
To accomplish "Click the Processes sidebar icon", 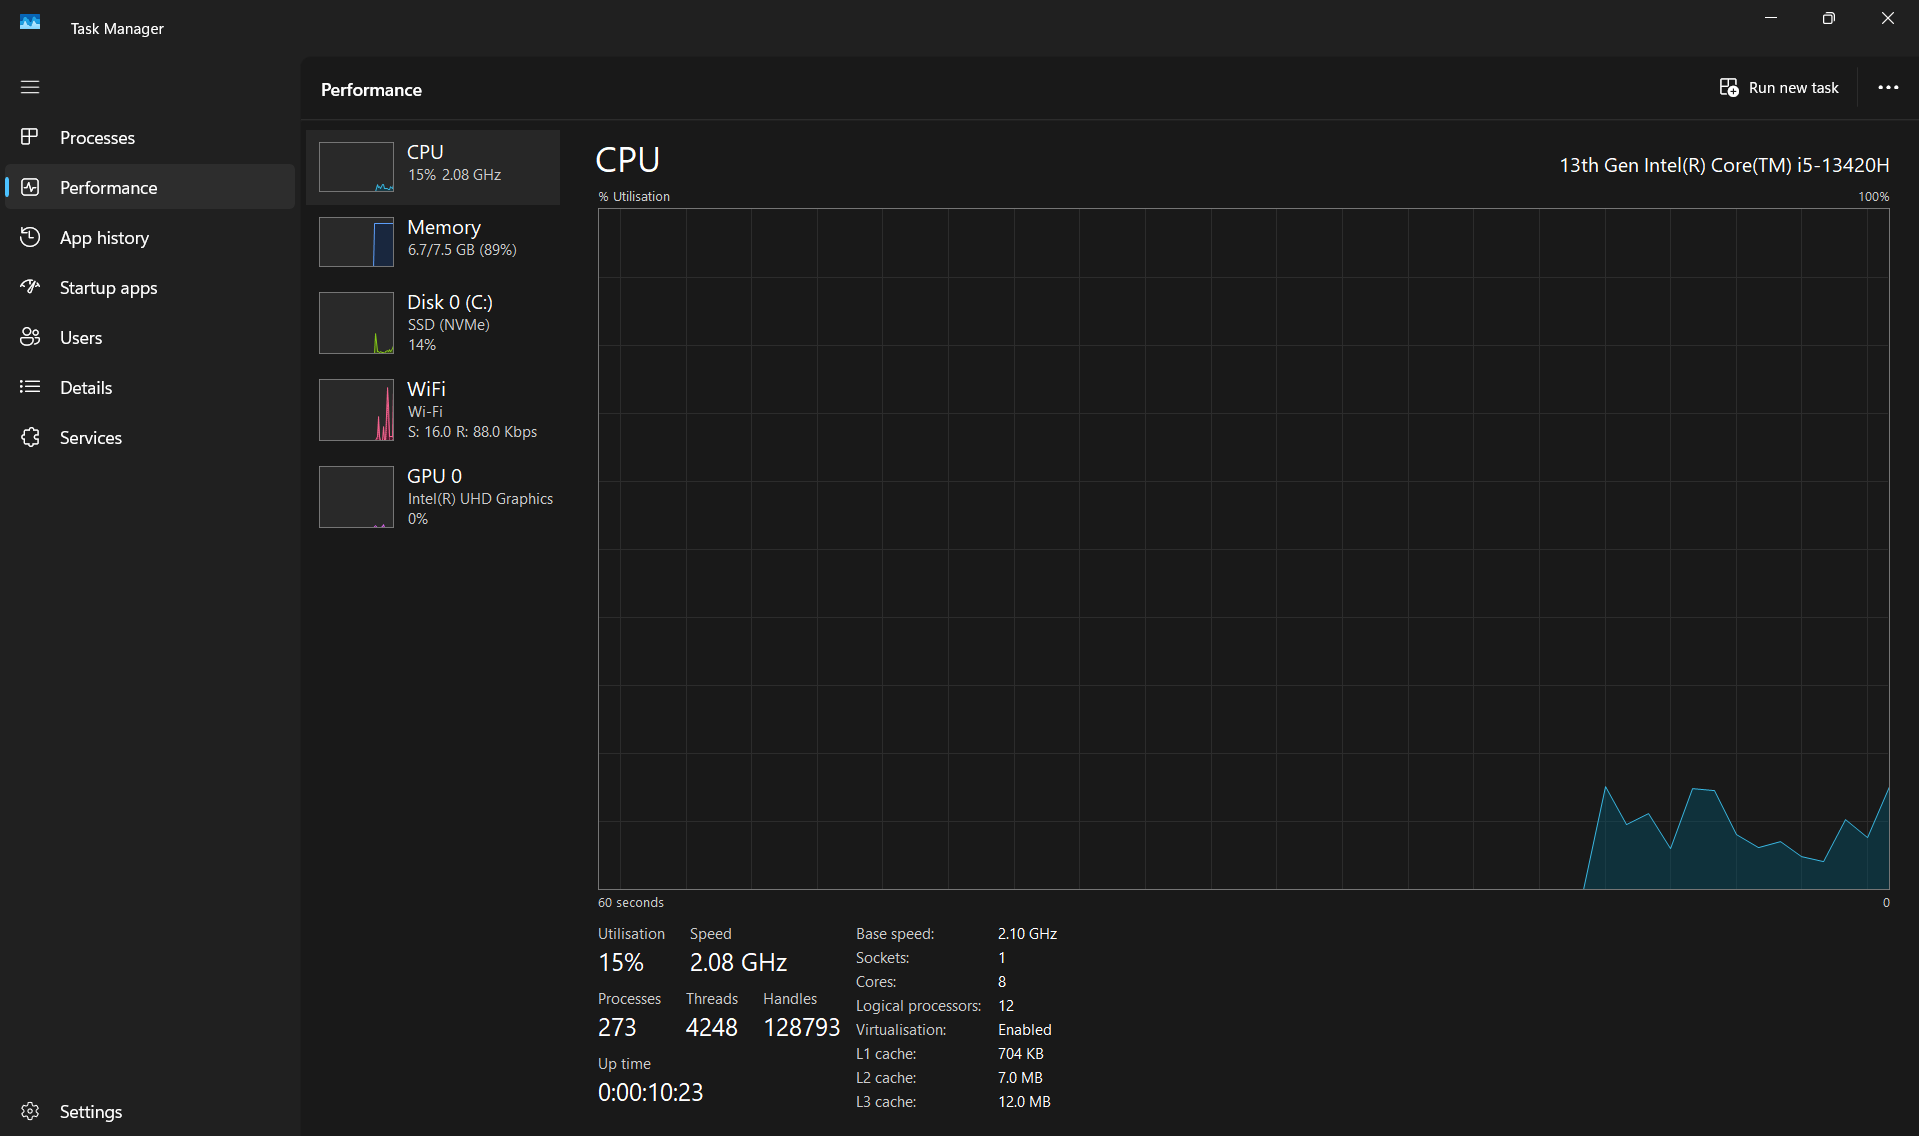I will pos(30,137).
